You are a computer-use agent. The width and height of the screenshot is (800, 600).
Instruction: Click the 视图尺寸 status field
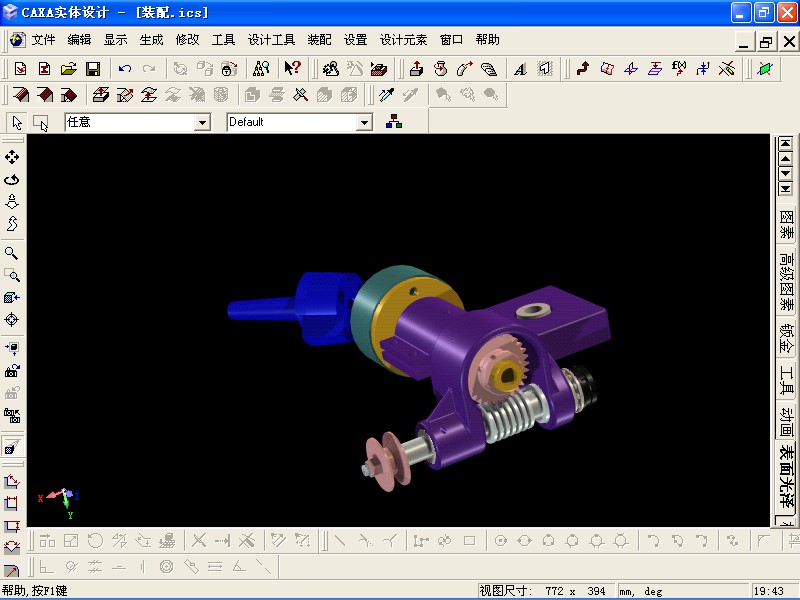(546, 591)
